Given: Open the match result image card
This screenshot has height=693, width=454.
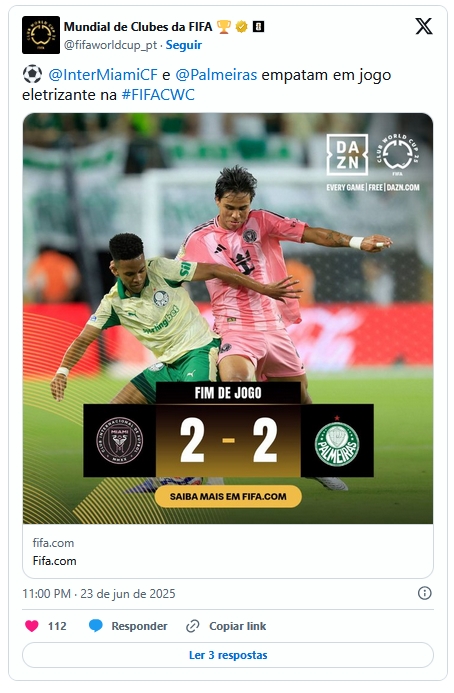Looking at the screenshot, I should pos(228,318).
